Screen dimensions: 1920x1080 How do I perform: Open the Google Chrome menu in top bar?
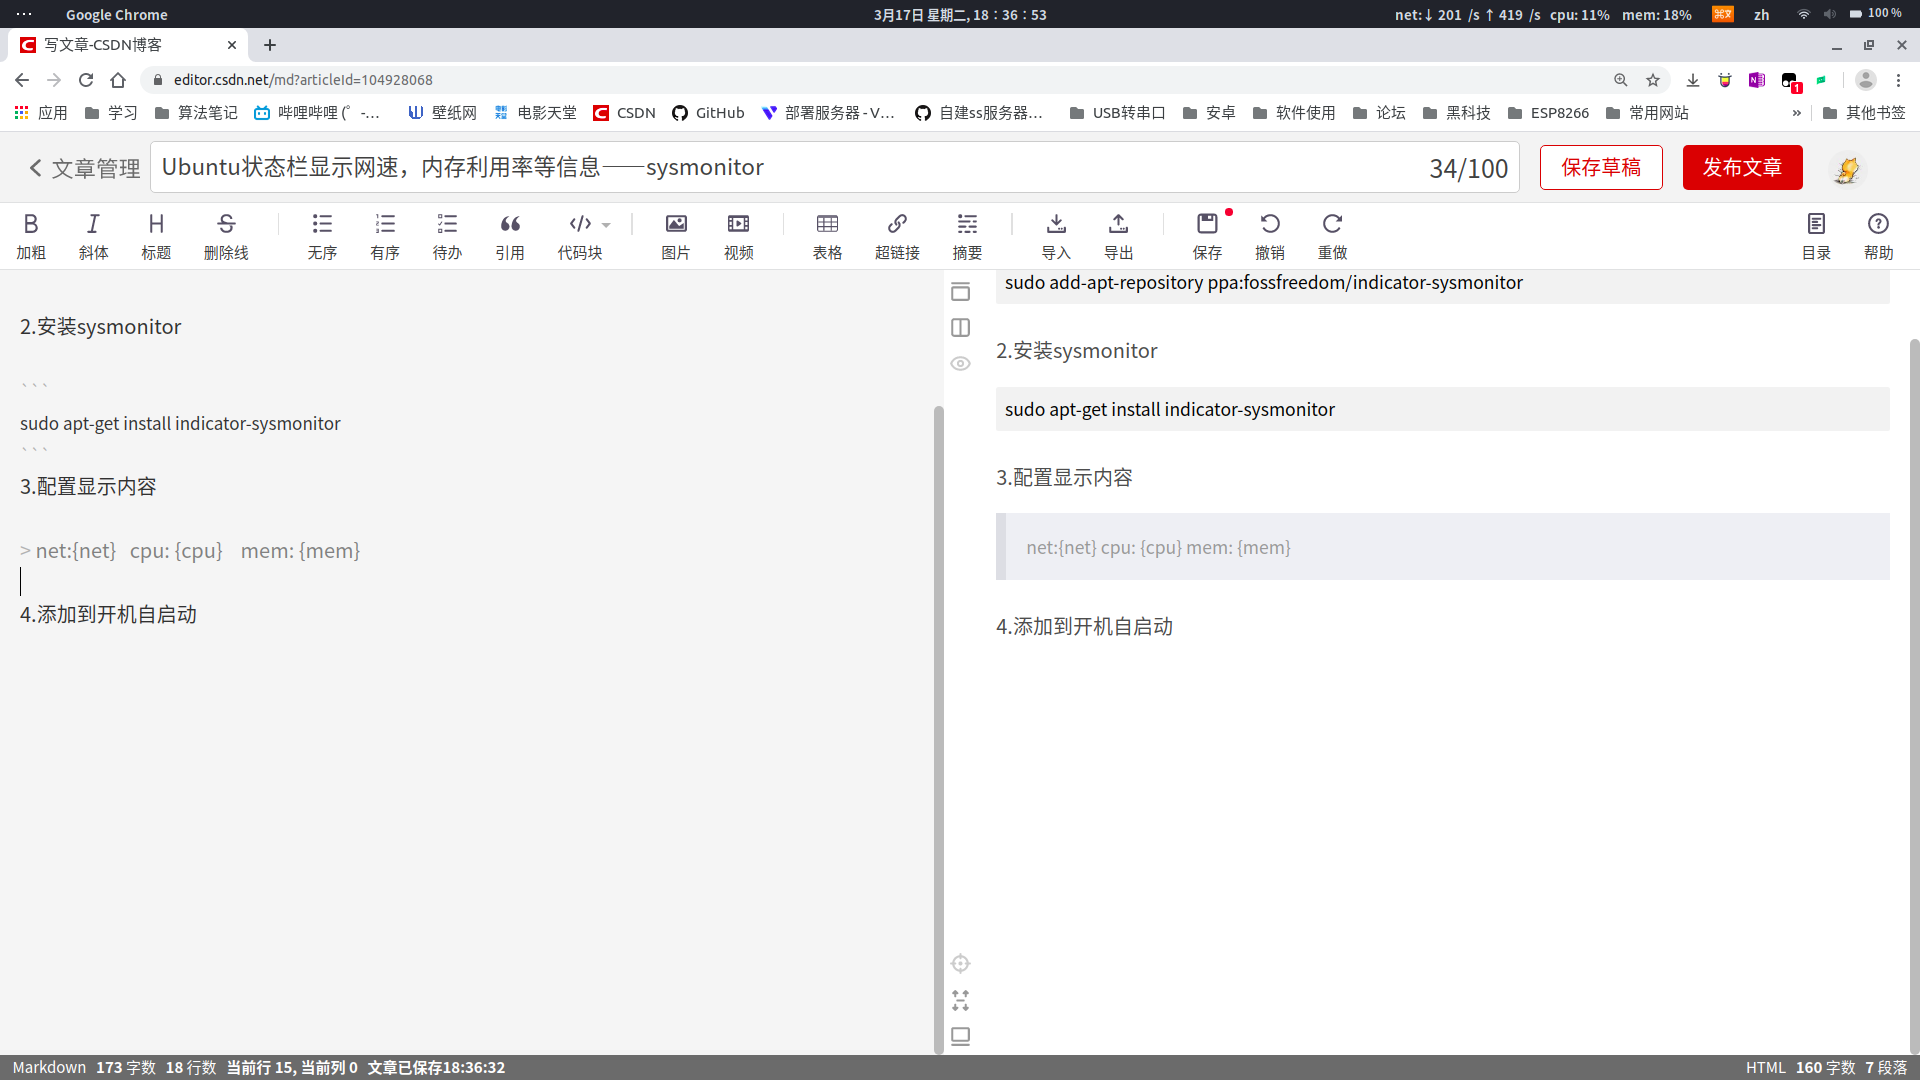pos(116,14)
